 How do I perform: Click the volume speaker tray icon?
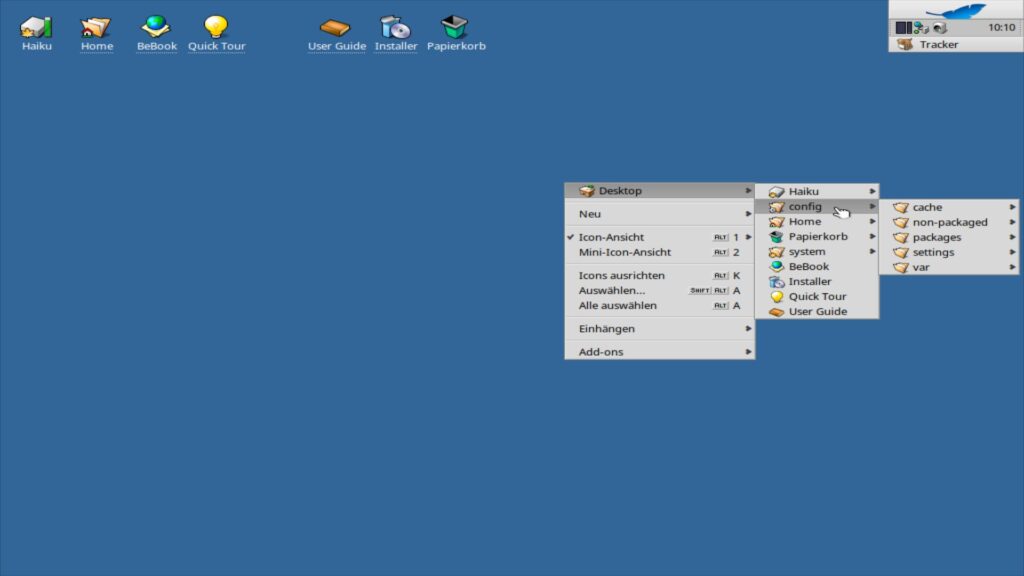click(939, 27)
